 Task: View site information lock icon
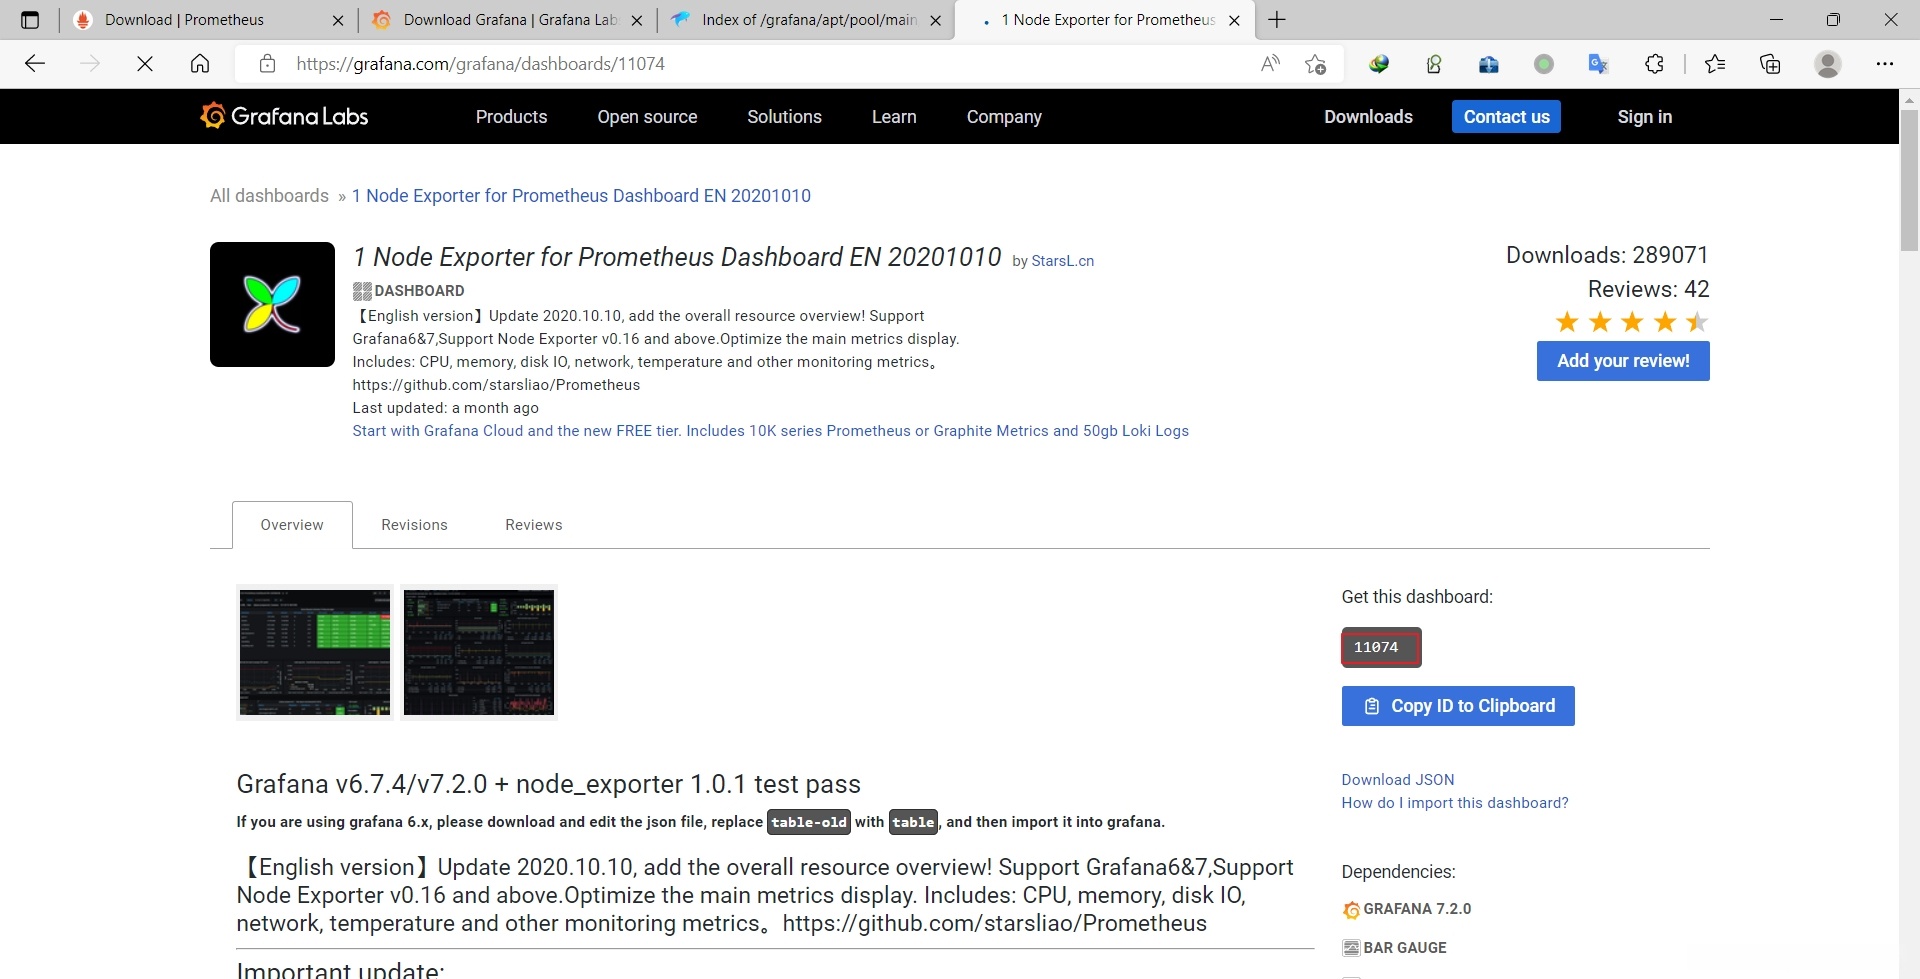pos(267,64)
